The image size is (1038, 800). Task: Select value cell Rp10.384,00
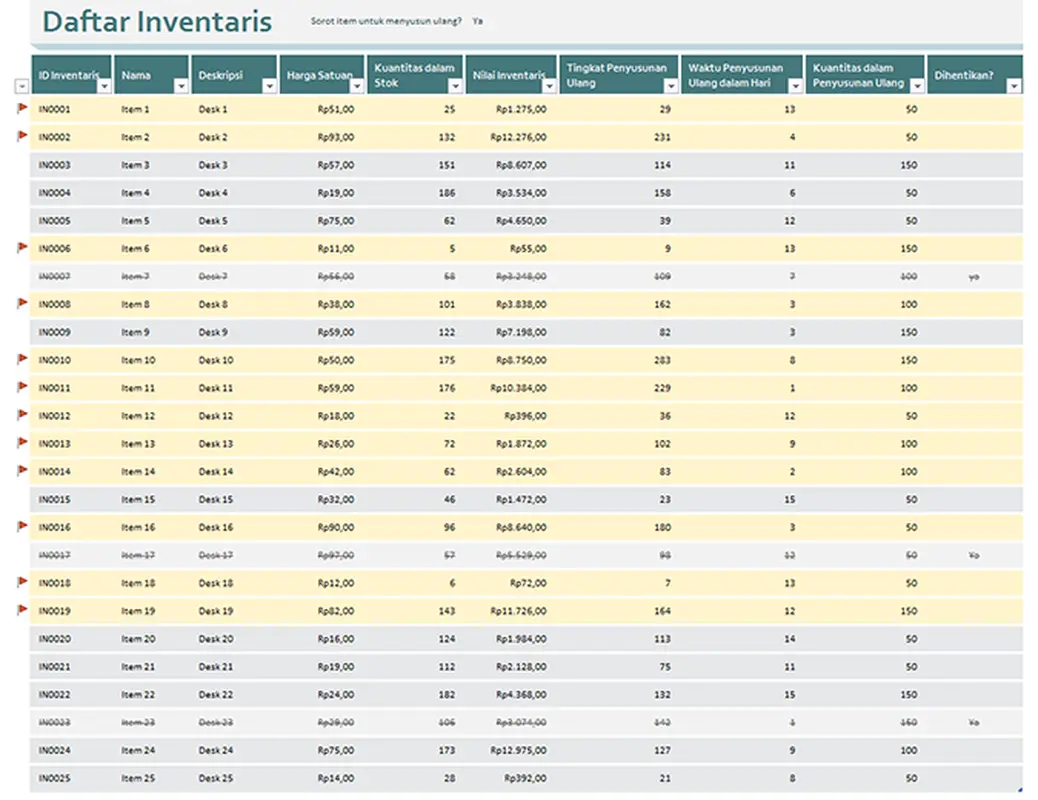click(518, 388)
